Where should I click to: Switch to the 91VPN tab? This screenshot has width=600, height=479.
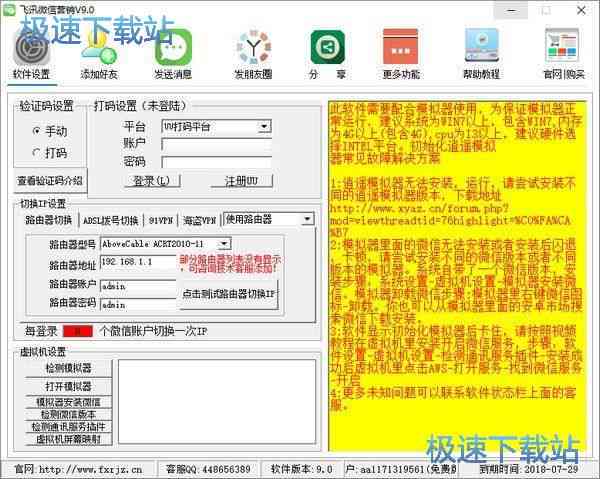tap(161, 220)
